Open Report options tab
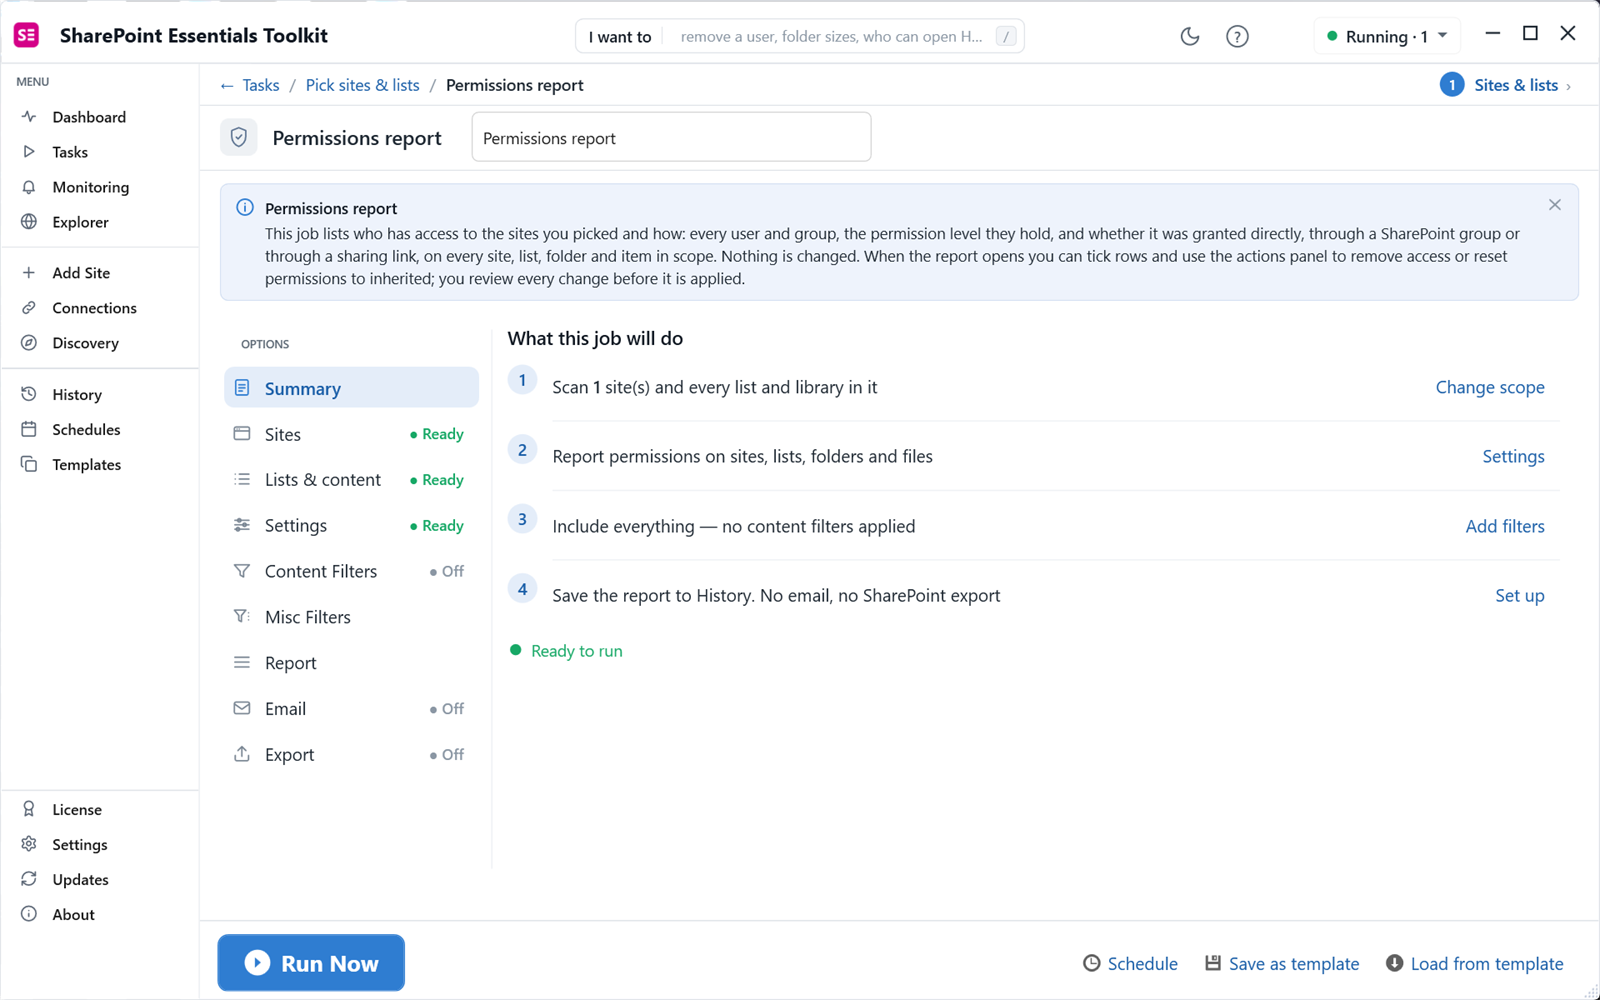The width and height of the screenshot is (1600, 1000). pyautogui.click(x=351, y=663)
